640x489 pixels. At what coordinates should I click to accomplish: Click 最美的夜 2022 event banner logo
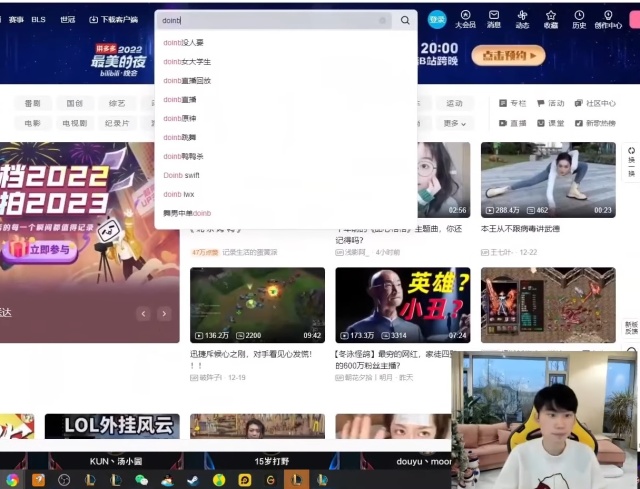pos(118,60)
